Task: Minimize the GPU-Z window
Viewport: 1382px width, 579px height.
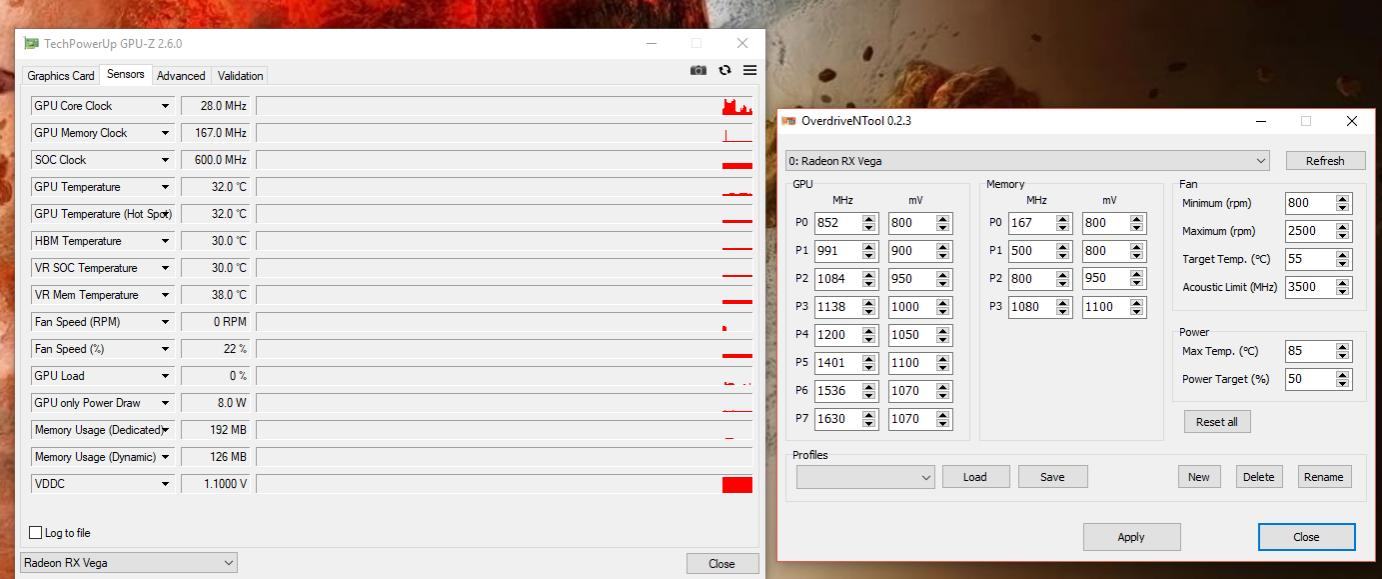Action: 652,44
